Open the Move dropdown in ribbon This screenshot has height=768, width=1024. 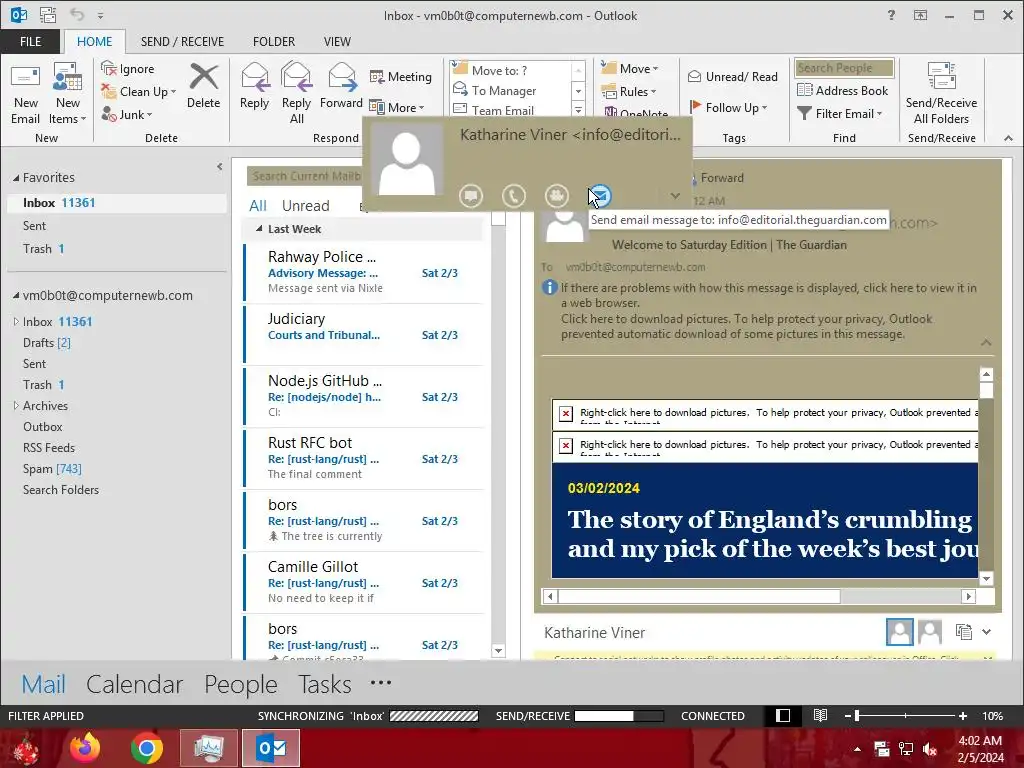coord(630,69)
